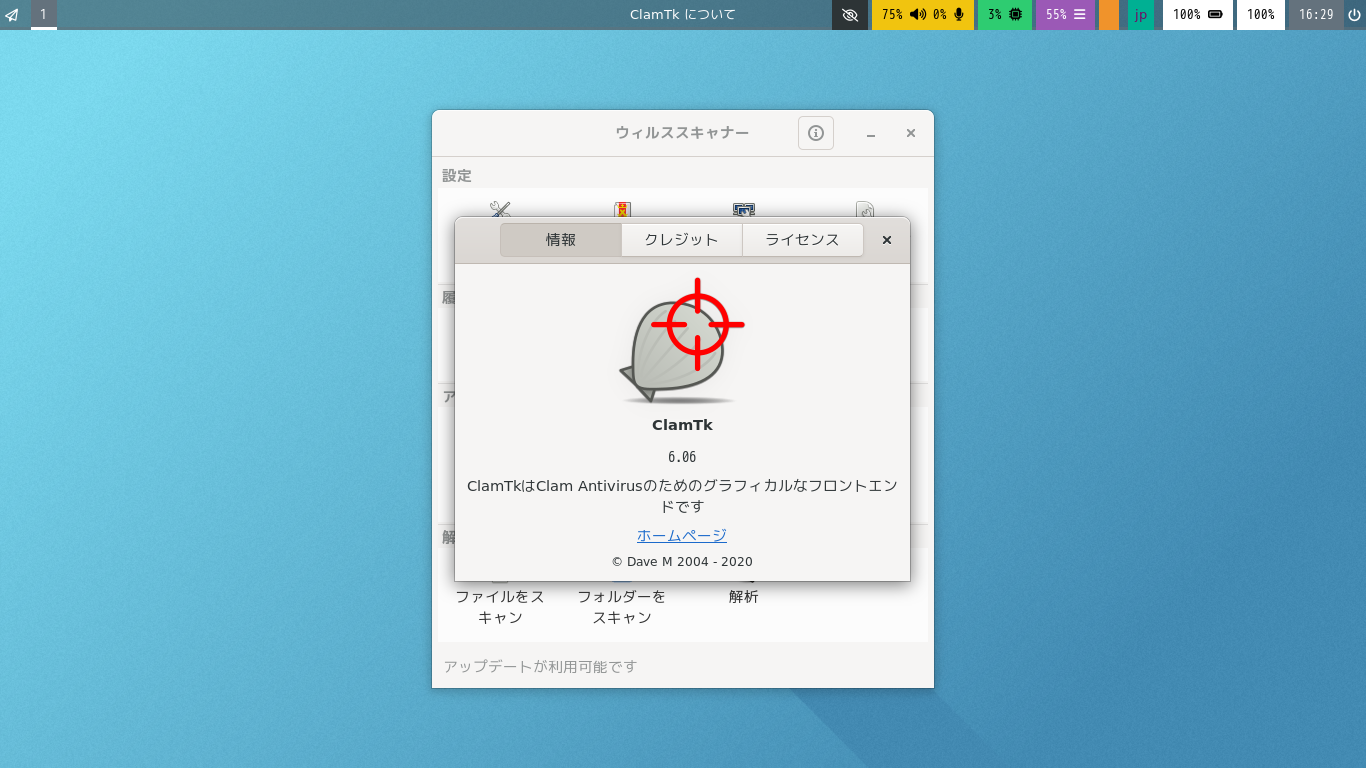
Task: Click the フォルダーをスキャン label
Action: (622, 607)
